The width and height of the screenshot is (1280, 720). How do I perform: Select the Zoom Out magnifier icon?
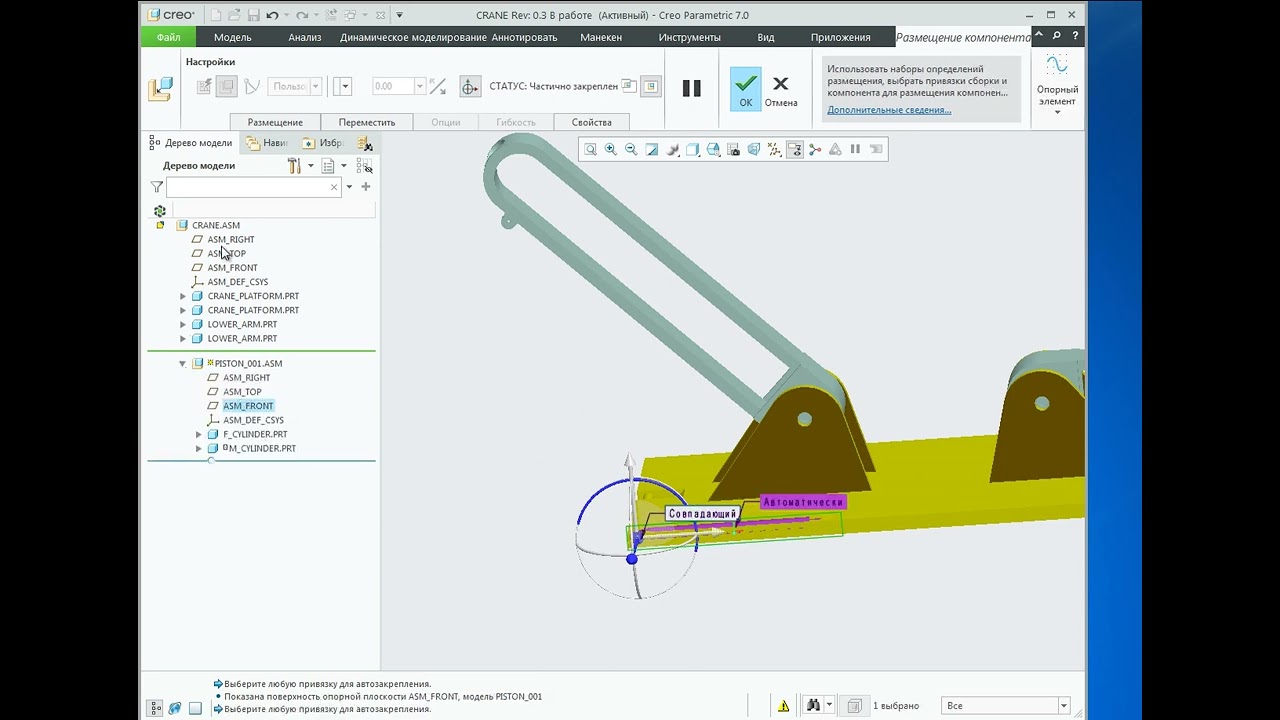click(631, 149)
